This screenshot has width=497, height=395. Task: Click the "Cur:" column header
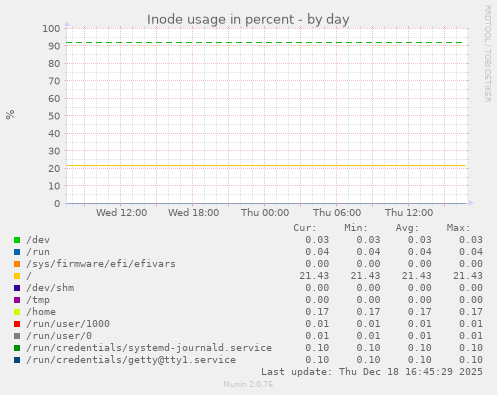(x=305, y=228)
